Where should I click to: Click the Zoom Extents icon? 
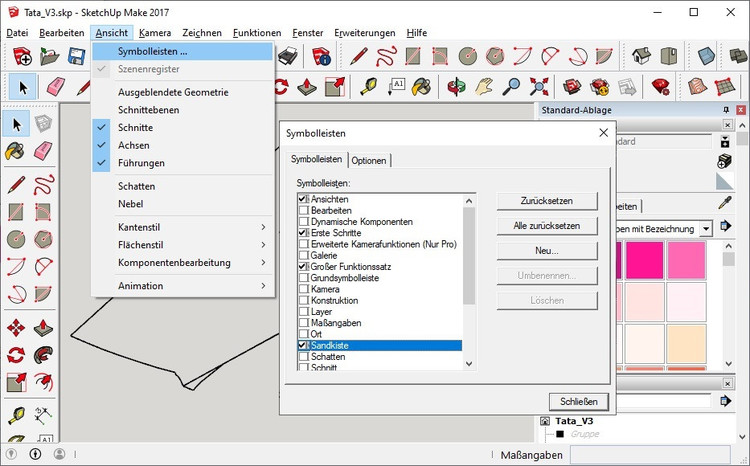coord(539,87)
